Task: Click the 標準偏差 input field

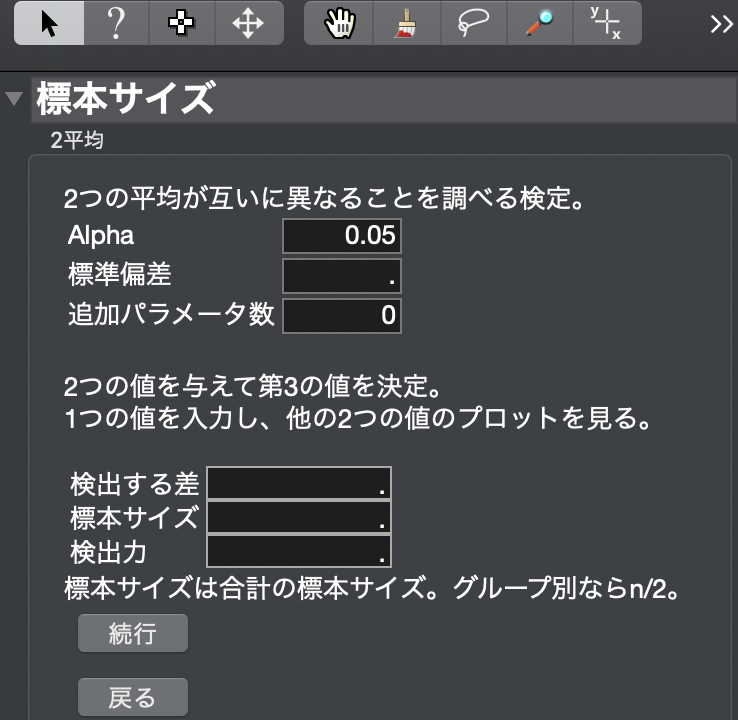Action: (342, 276)
